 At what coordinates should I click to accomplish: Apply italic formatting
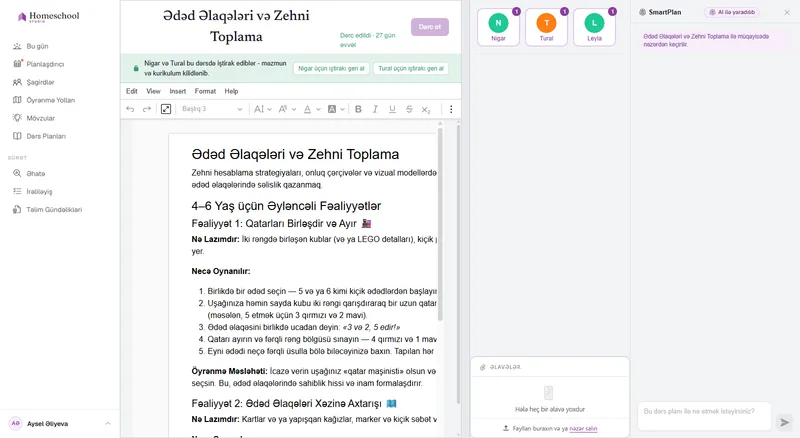[x=375, y=109]
